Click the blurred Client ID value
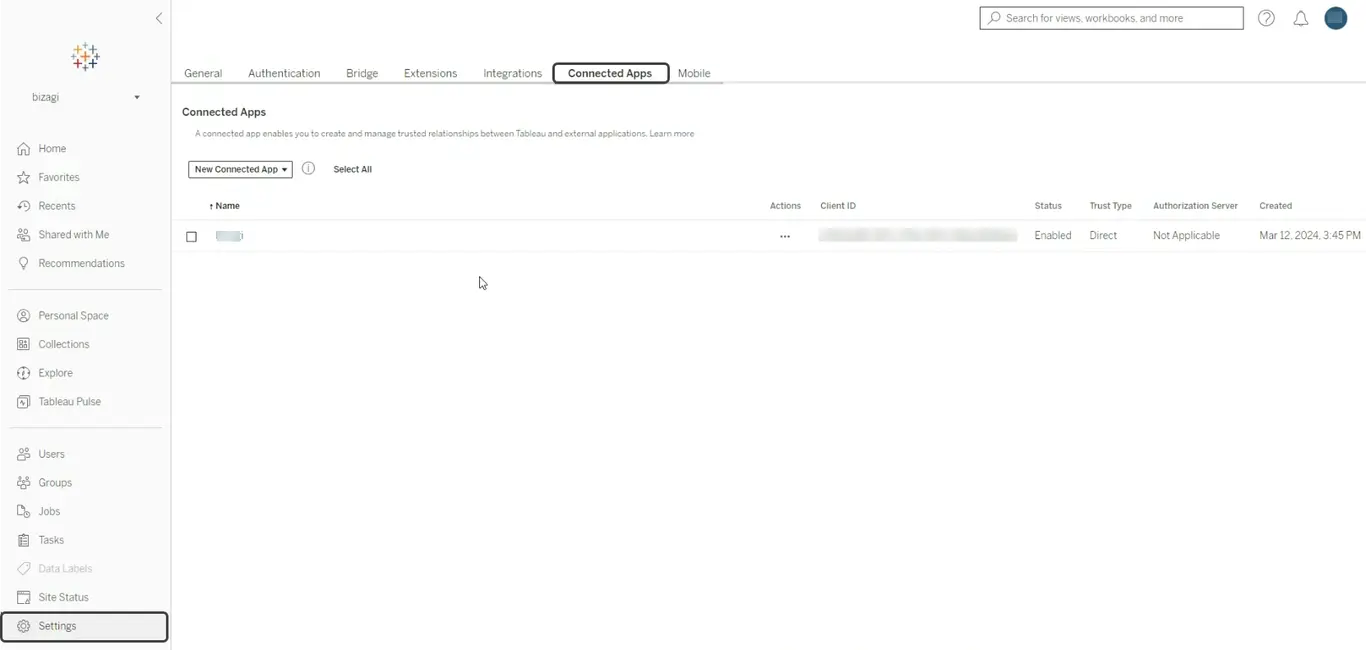The width and height of the screenshot is (1366, 650). pyautogui.click(x=918, y=236)
